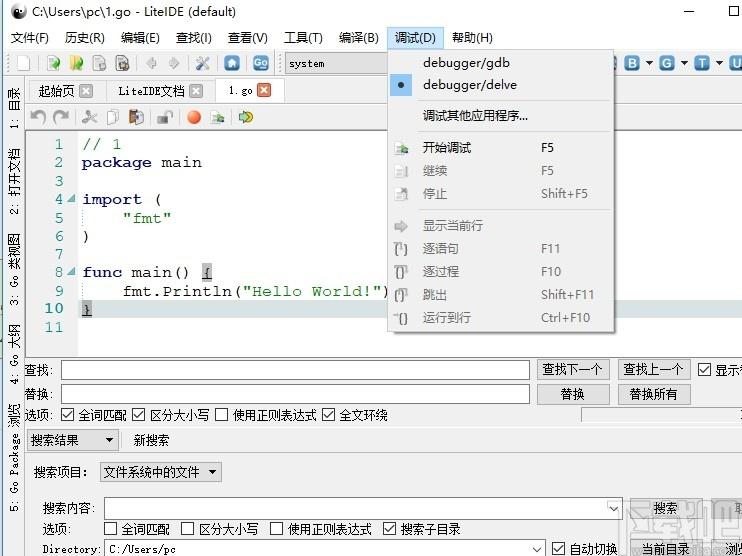Viewport: 742px width, 556px height.
Task: Expand the dropdown arrow next to T
Action: click(x=720, y=63)
